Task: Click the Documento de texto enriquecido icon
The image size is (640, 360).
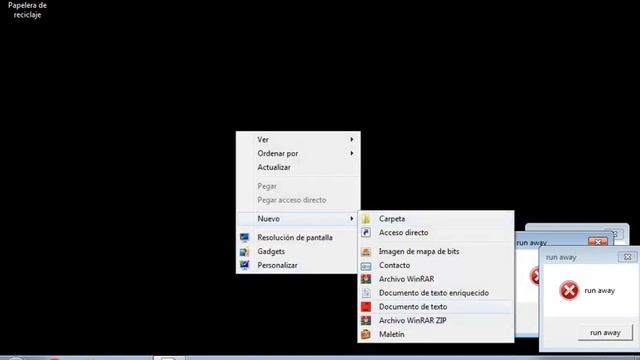Action: 366,293
